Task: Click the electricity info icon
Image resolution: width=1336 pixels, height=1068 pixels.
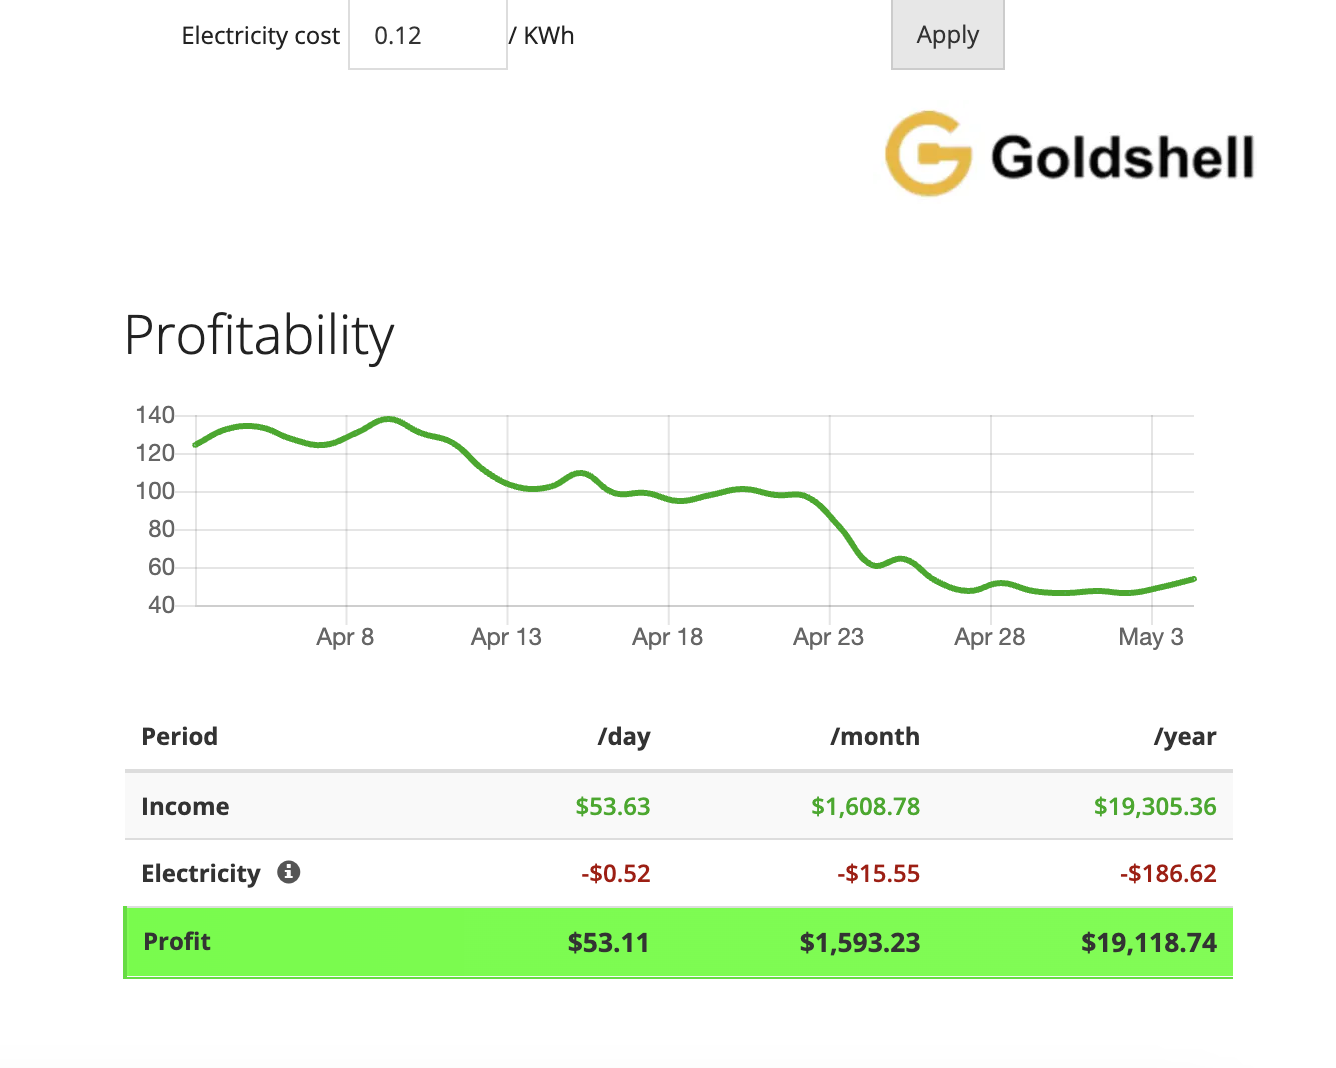Action: click(289, 872)
